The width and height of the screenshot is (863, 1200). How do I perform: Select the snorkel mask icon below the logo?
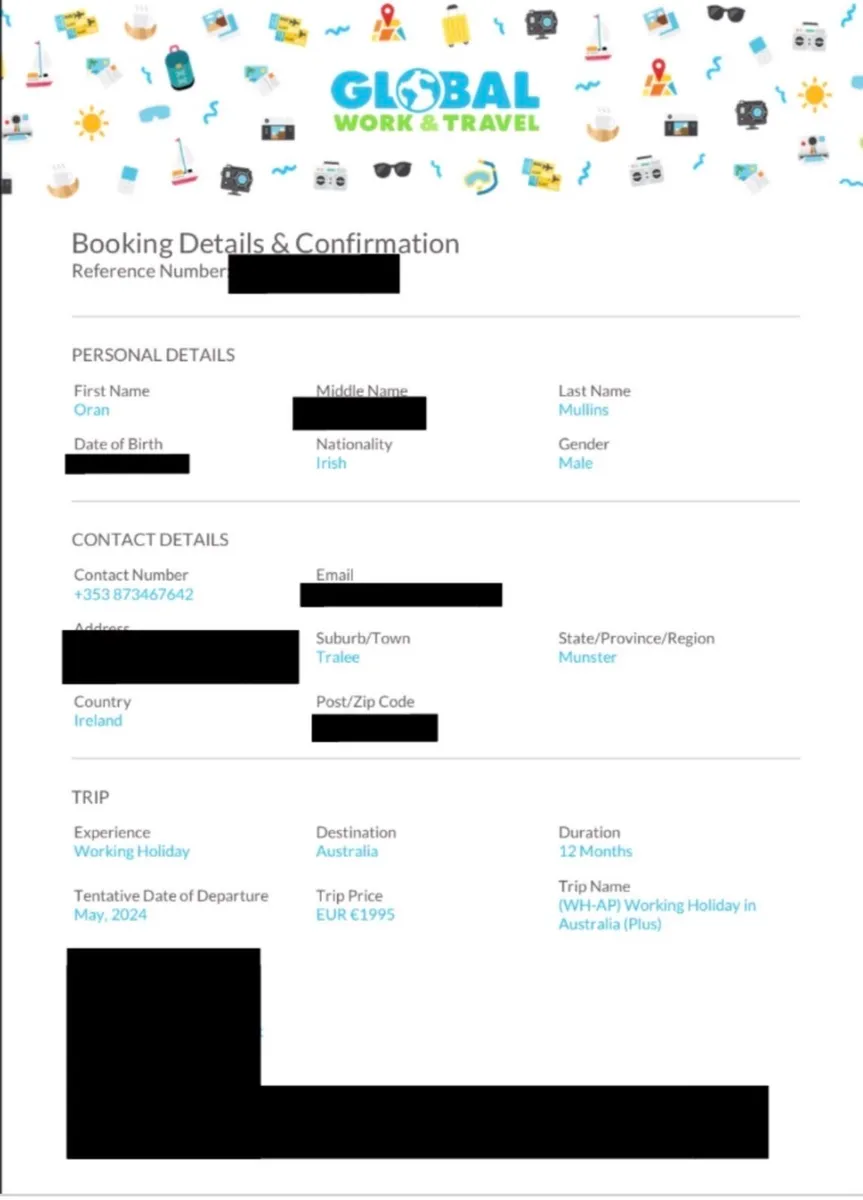pyautogui.click(x=480, y=178)
